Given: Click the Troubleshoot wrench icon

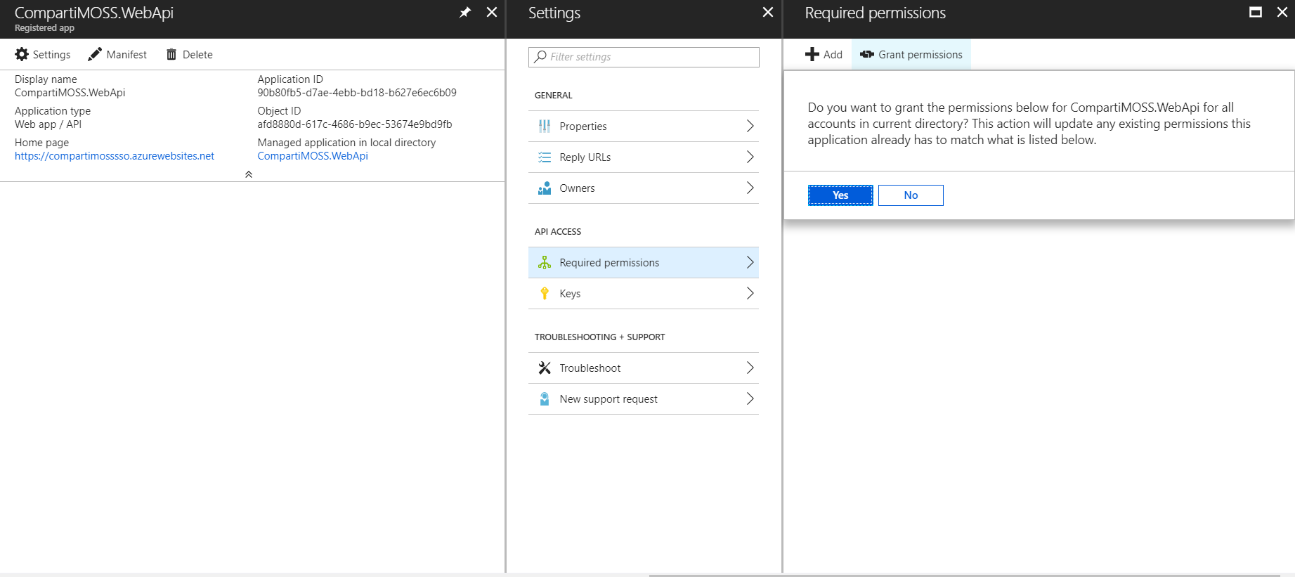Looking at the screenshot, I should coord(544,368).
